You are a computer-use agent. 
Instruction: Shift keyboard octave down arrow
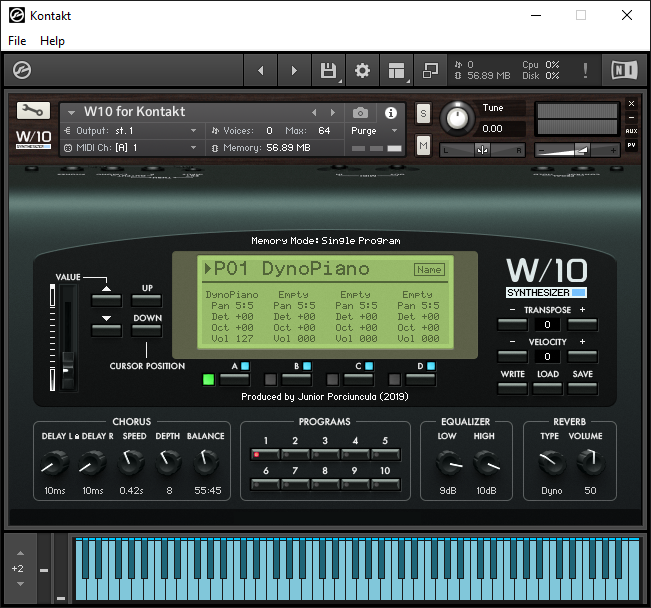coord(20,584)
